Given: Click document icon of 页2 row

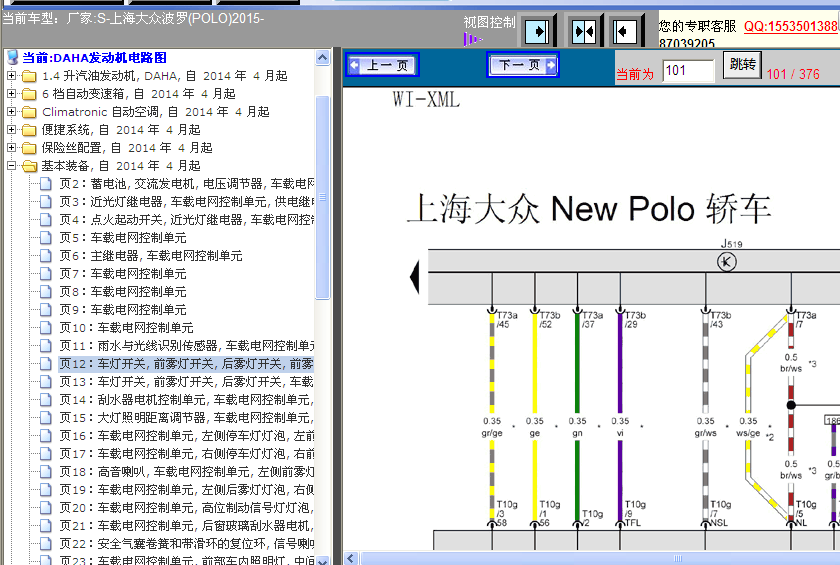Looking at the screenshot, I should (x=46, y=184).
